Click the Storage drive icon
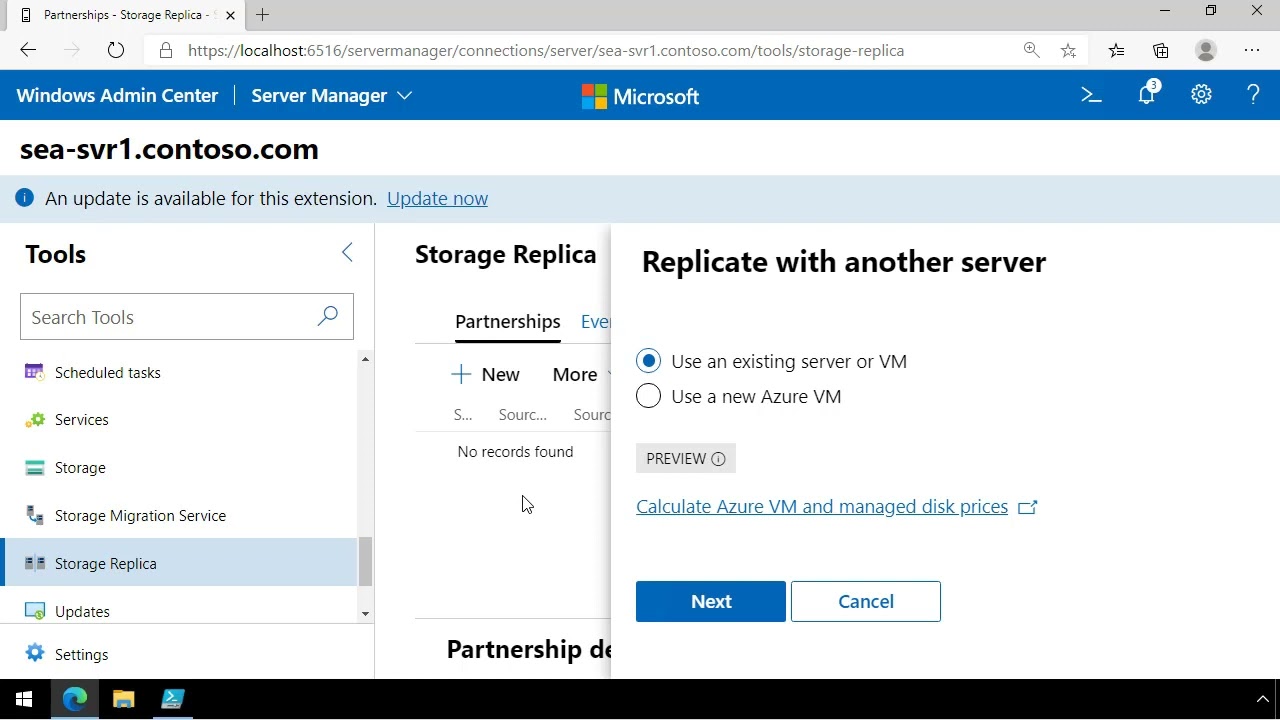 pyautogui.click(x=35, y=468)
